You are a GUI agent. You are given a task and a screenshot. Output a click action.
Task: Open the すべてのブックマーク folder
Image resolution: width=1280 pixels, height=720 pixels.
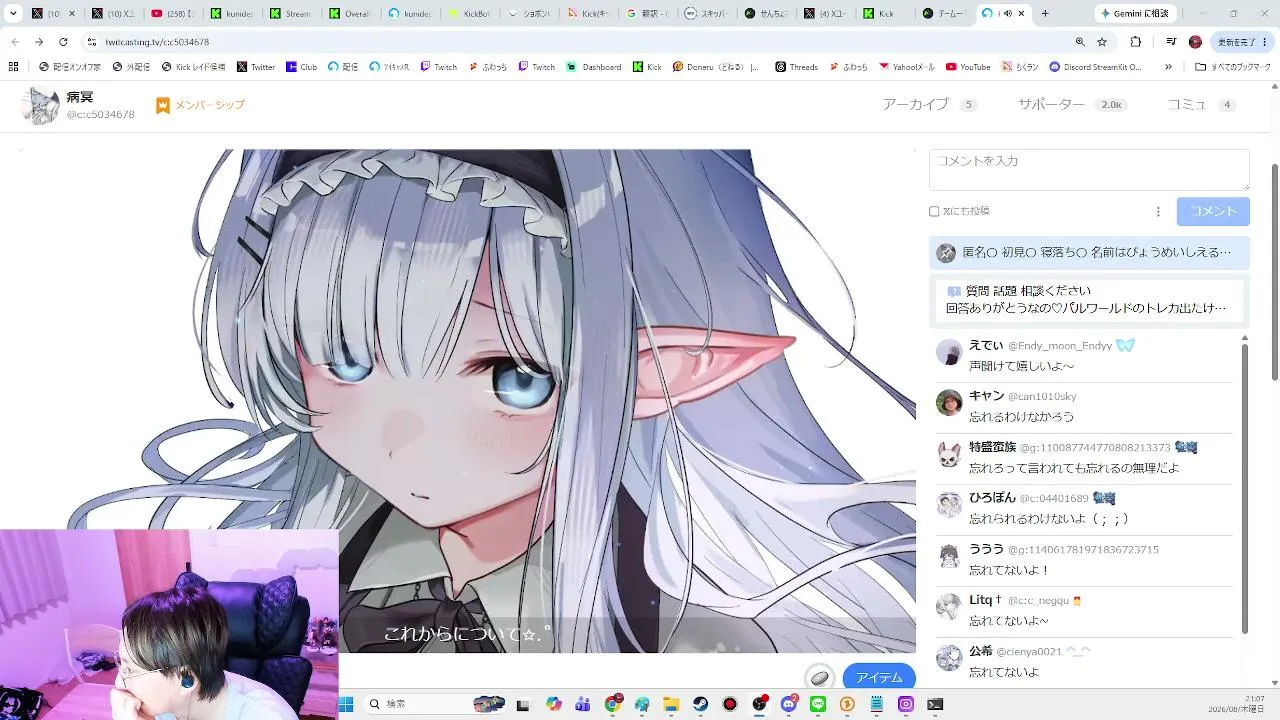point(1233,67)
